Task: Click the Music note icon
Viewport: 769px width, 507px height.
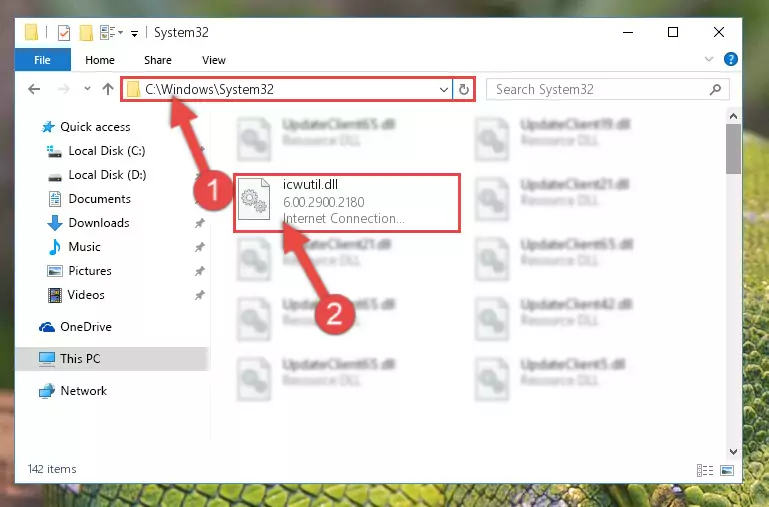Action: click(x=54, y=247)
